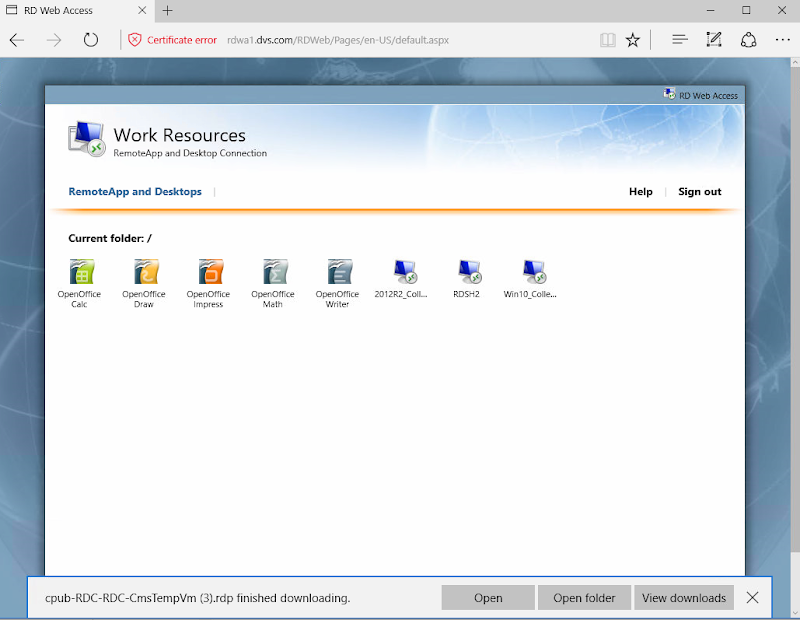The width and height of the screenshot is (800, 620).
Task: Click the RD Web Access header icon
Action: (669, 94)
